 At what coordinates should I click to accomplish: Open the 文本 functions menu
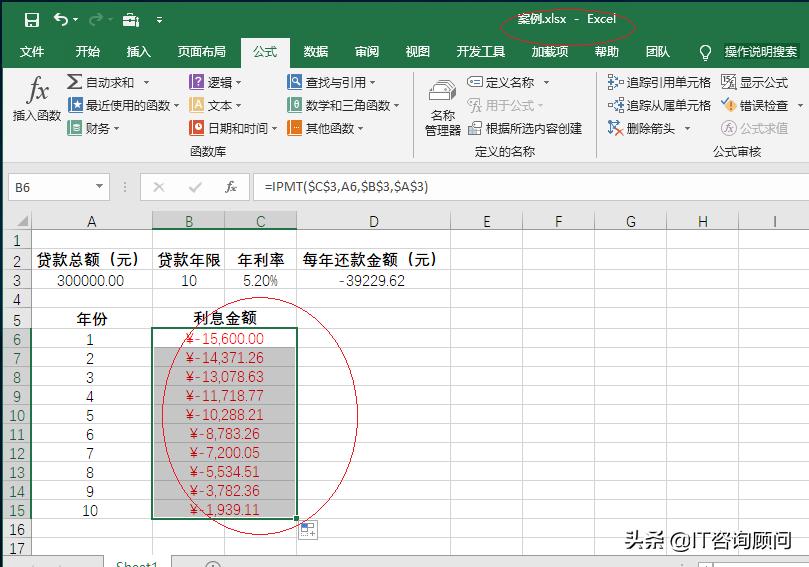215,105
